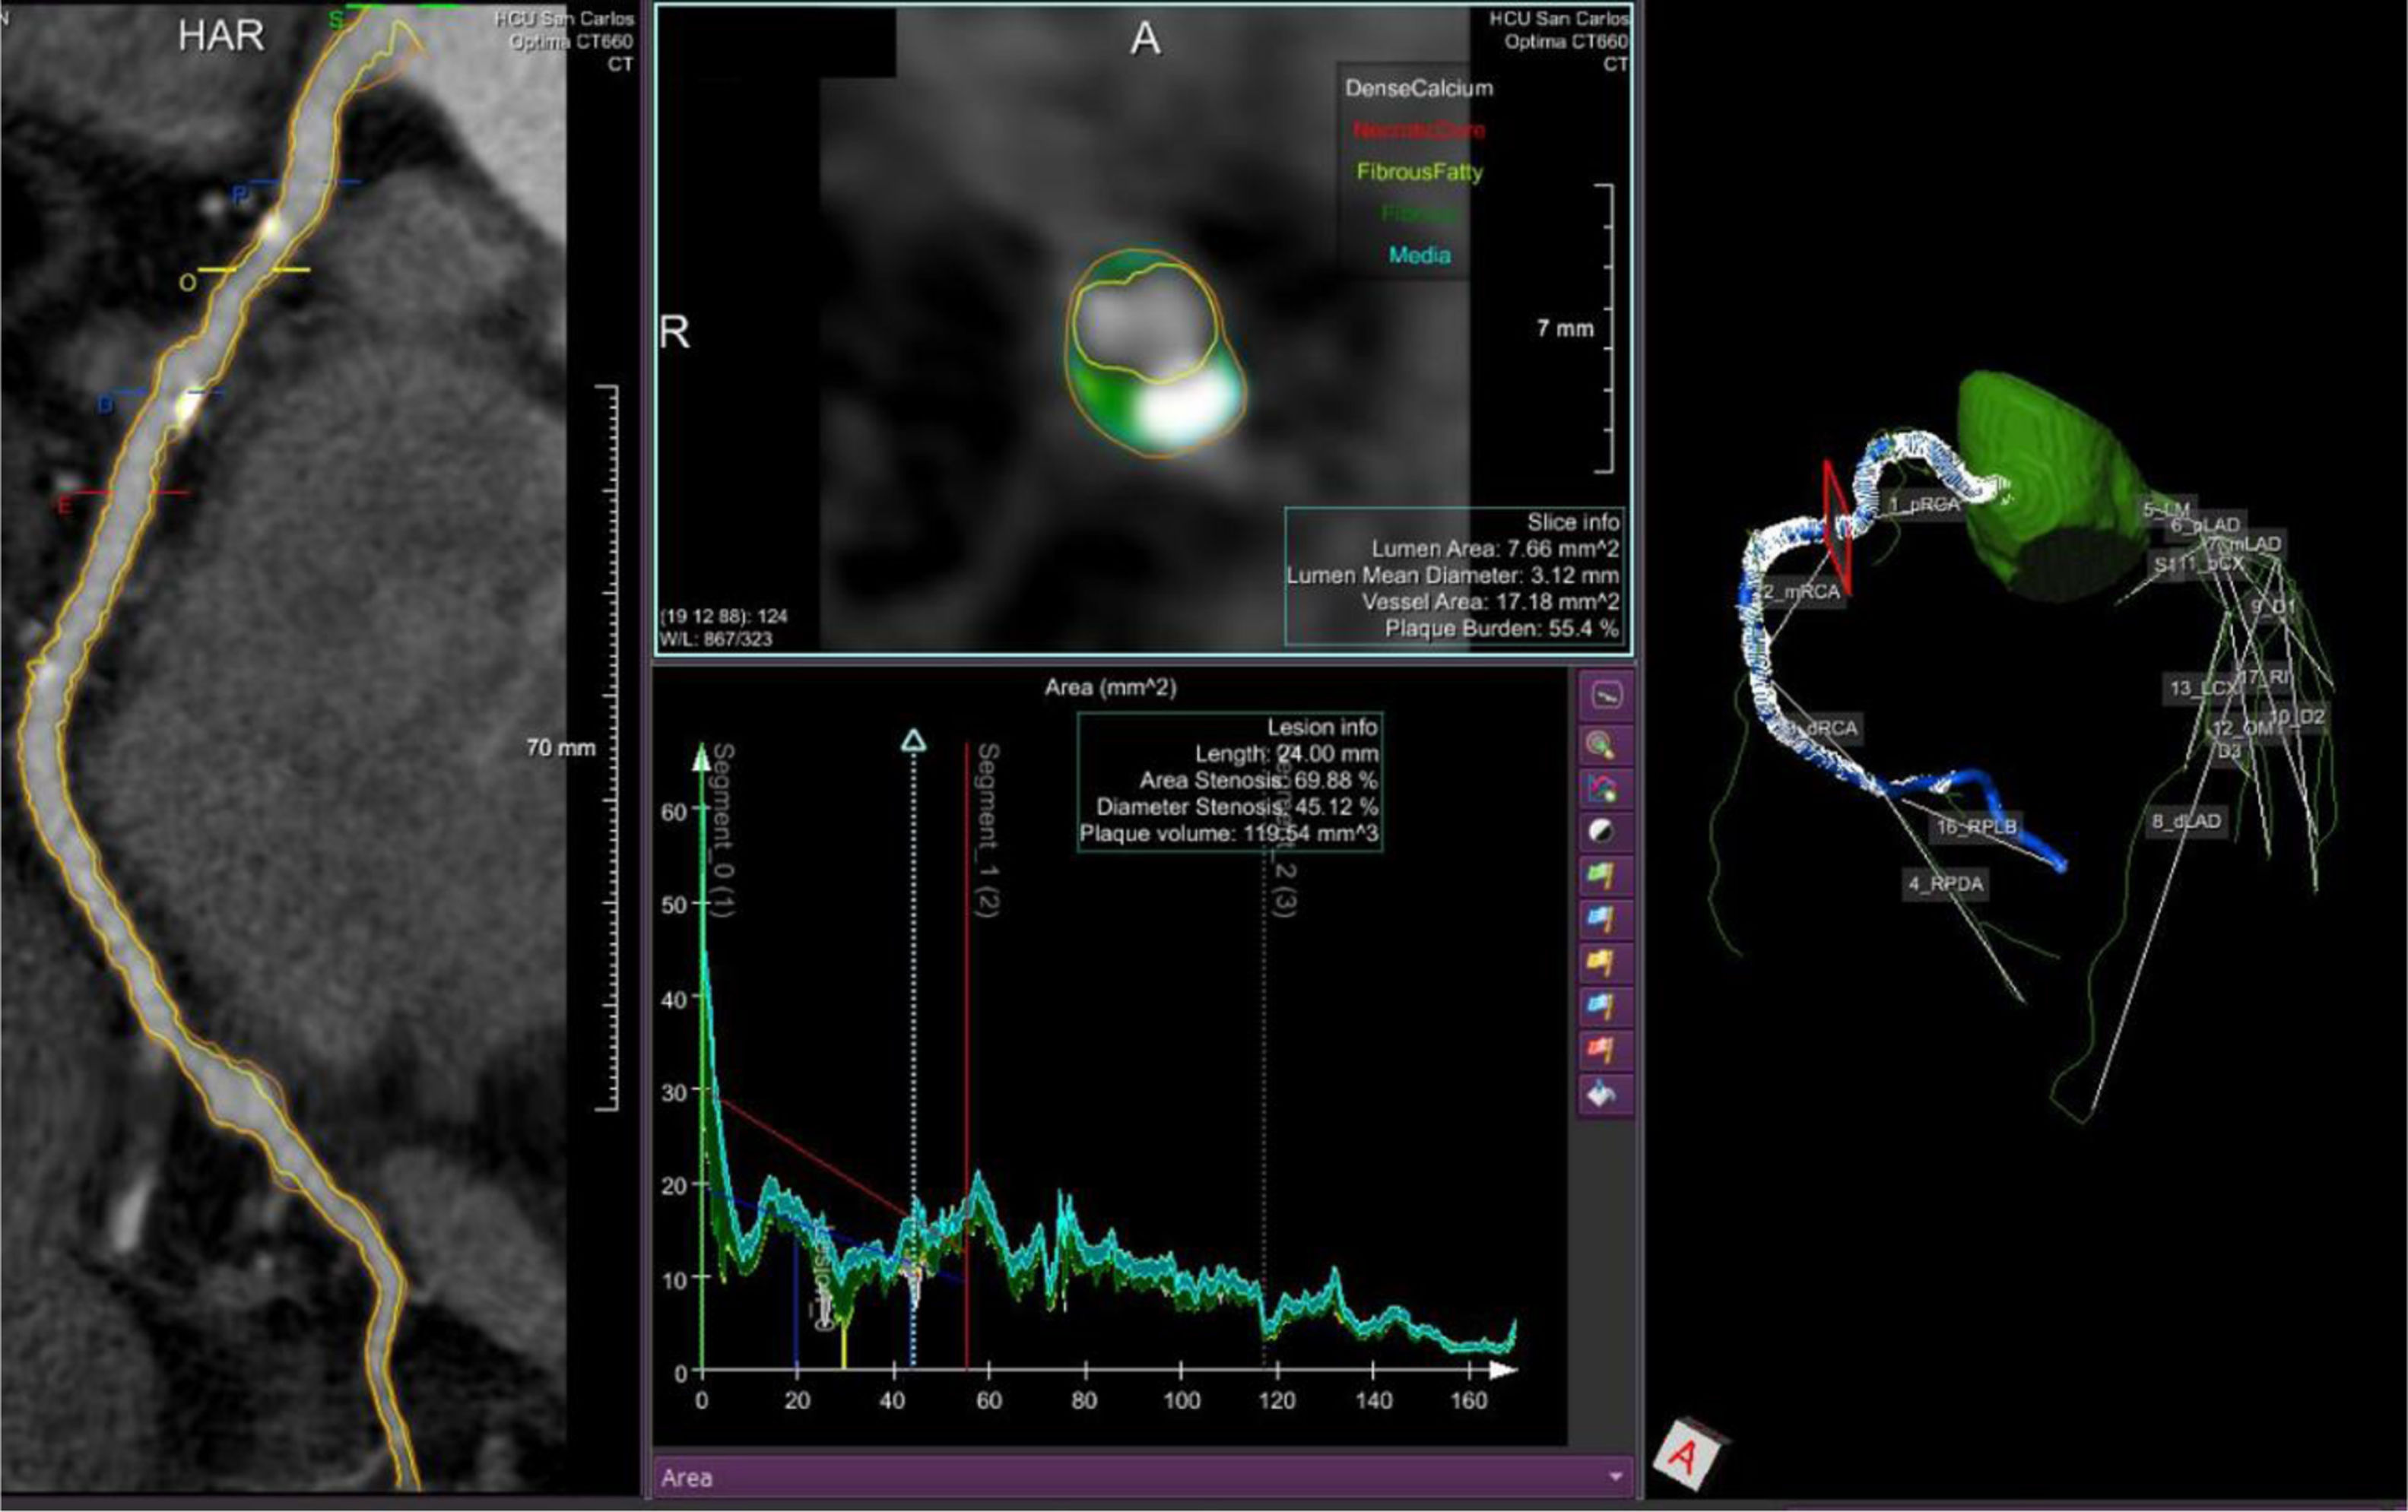This screenshot has height=1512, width=2408.
Task: Click the dropdown arrow on Area bar
Action: click(1615, 1478)
